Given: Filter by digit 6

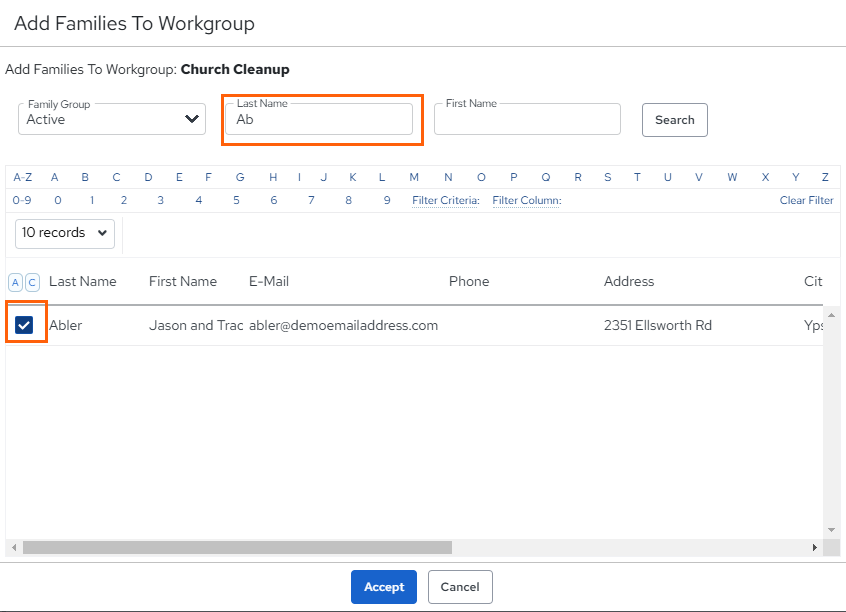Looking at the screenshot, I should coord(274,200).
